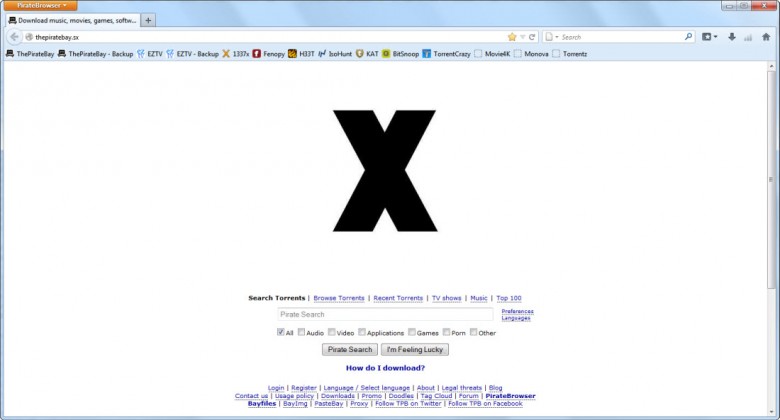780x420 pixels.
Task: Open the Torrentz bookmark
Action: click(570, 54)
